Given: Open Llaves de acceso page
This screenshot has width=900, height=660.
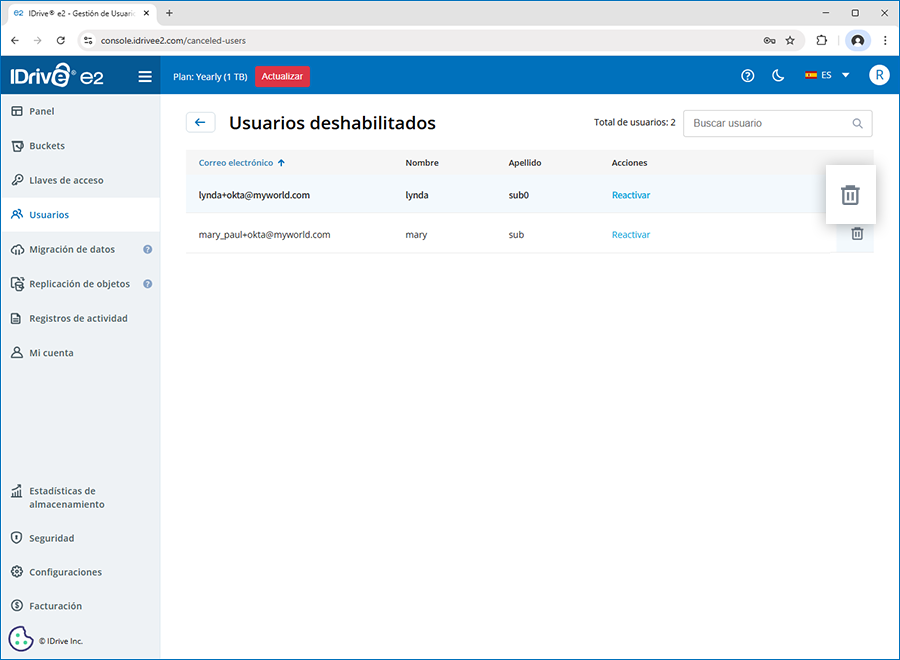Looking at the screenshot, I should click(66, 180).
